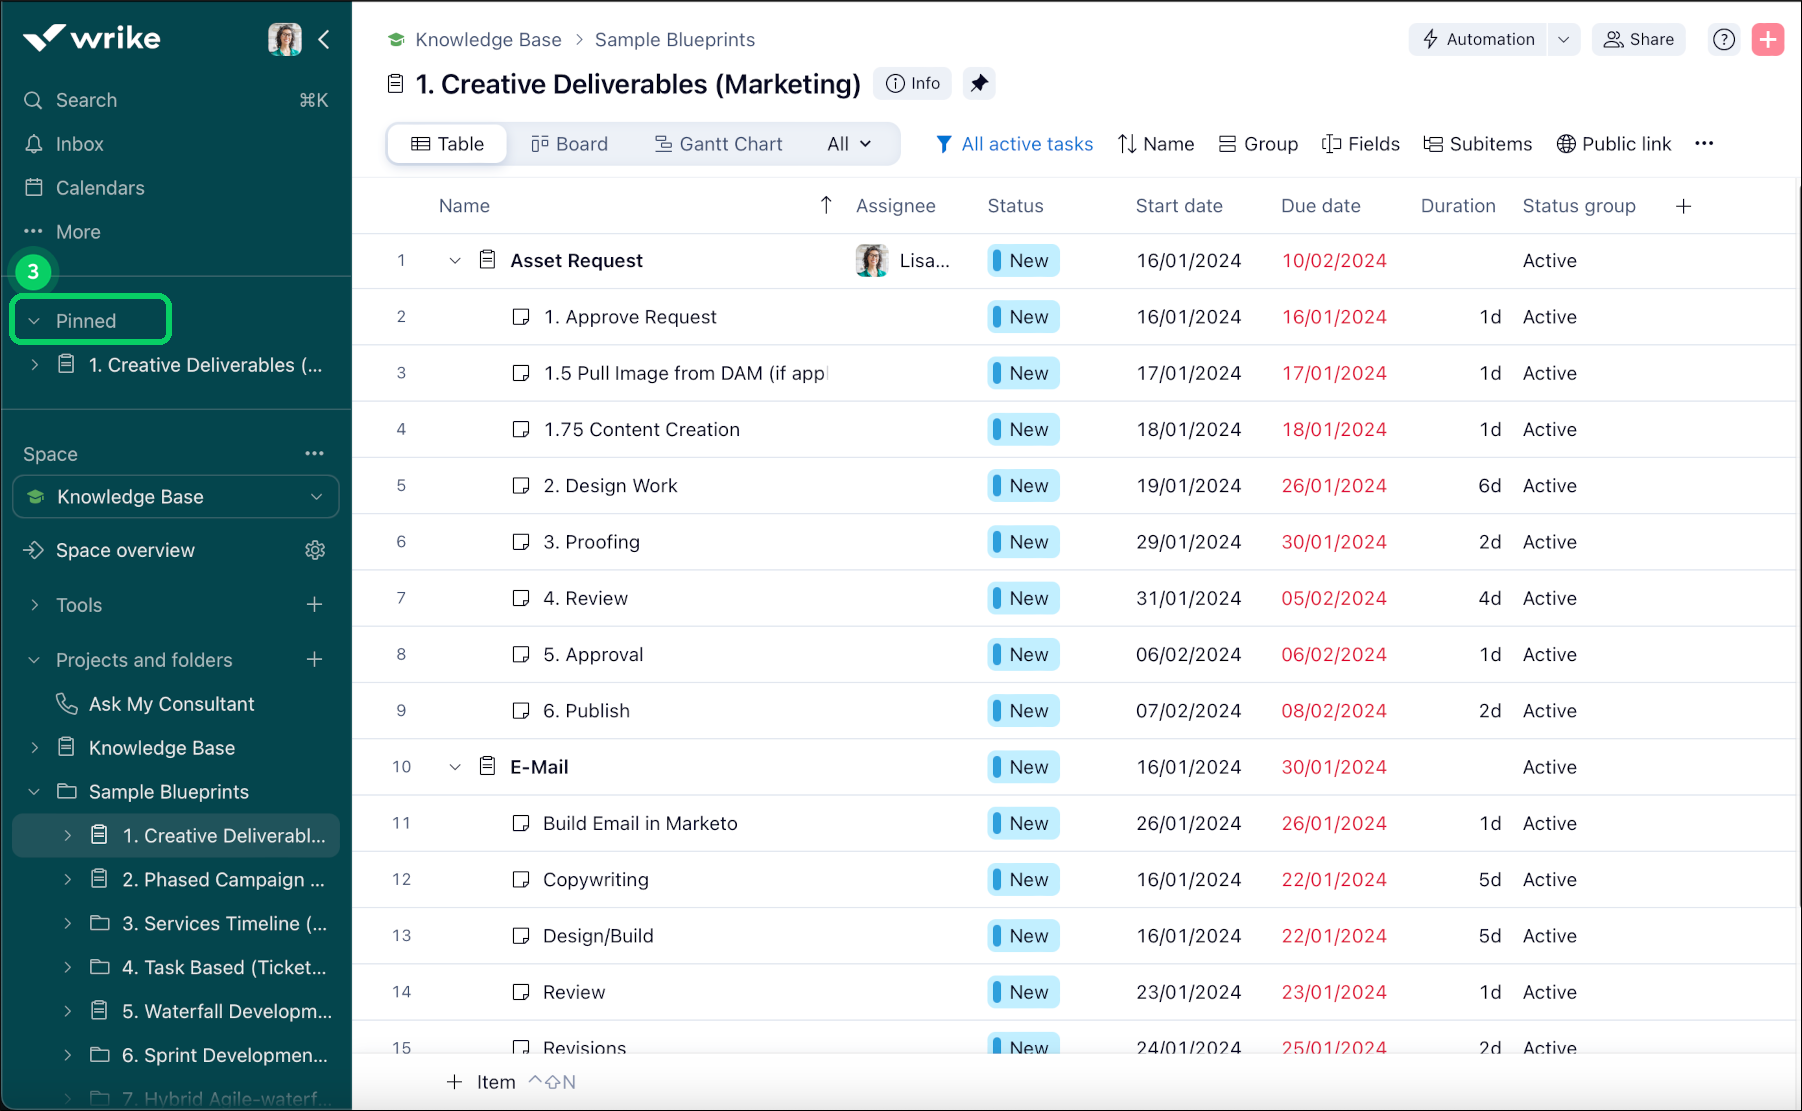Click Lisa's avatar on Asset Request
Screen dimensions: 1802x1111
pos(871,260)
